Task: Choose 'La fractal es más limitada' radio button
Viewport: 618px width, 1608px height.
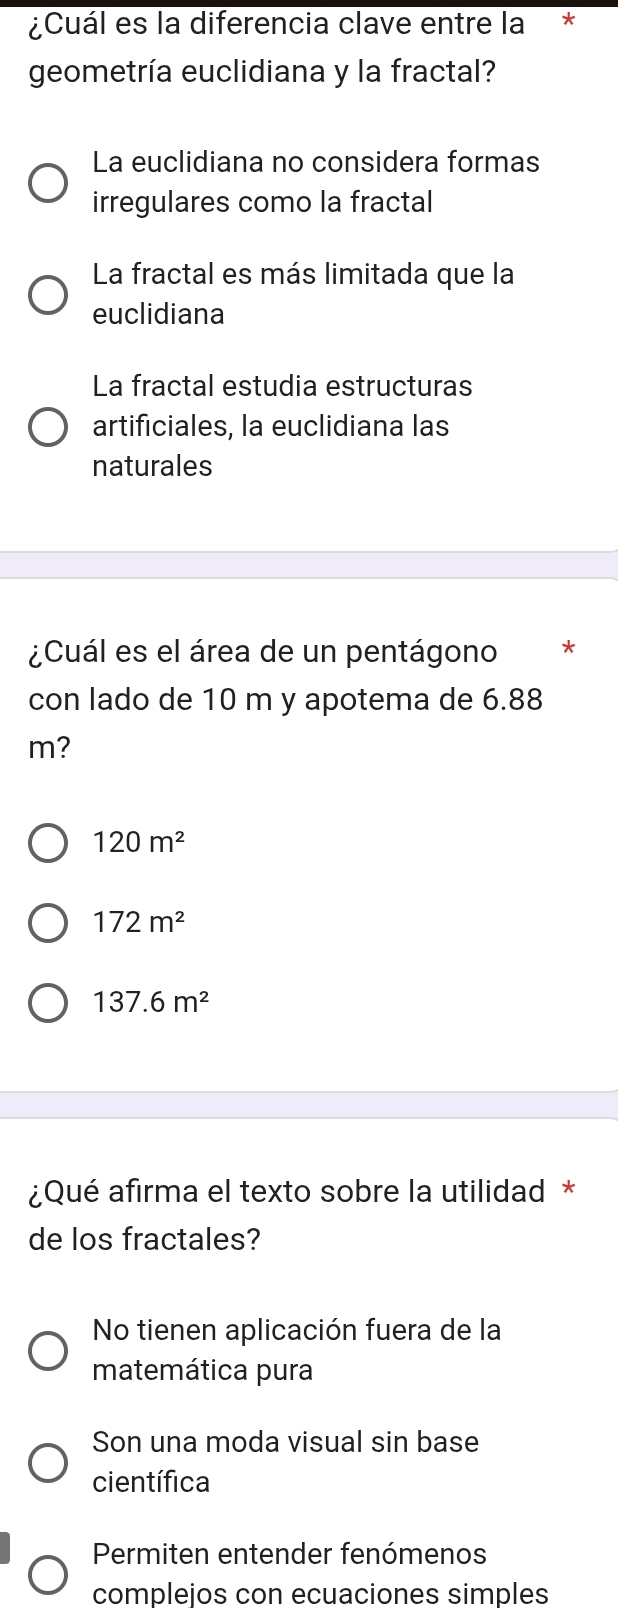Action: point(48,295)
